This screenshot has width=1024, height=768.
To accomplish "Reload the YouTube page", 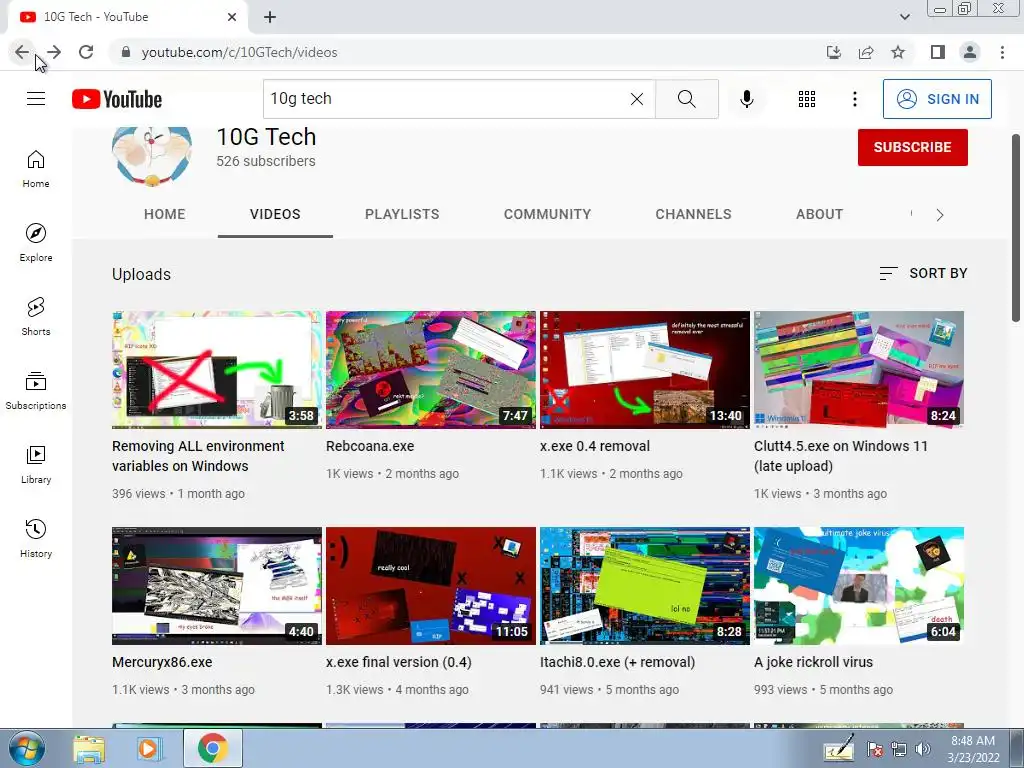I will 86,52.
